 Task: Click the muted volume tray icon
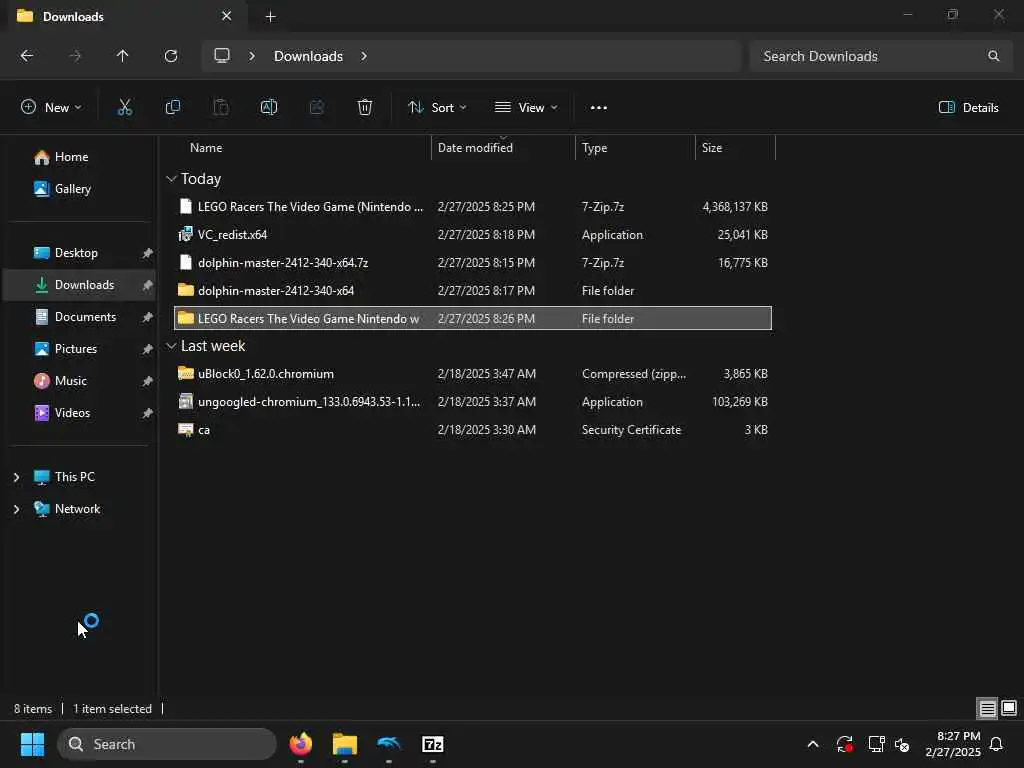[902, 744]
